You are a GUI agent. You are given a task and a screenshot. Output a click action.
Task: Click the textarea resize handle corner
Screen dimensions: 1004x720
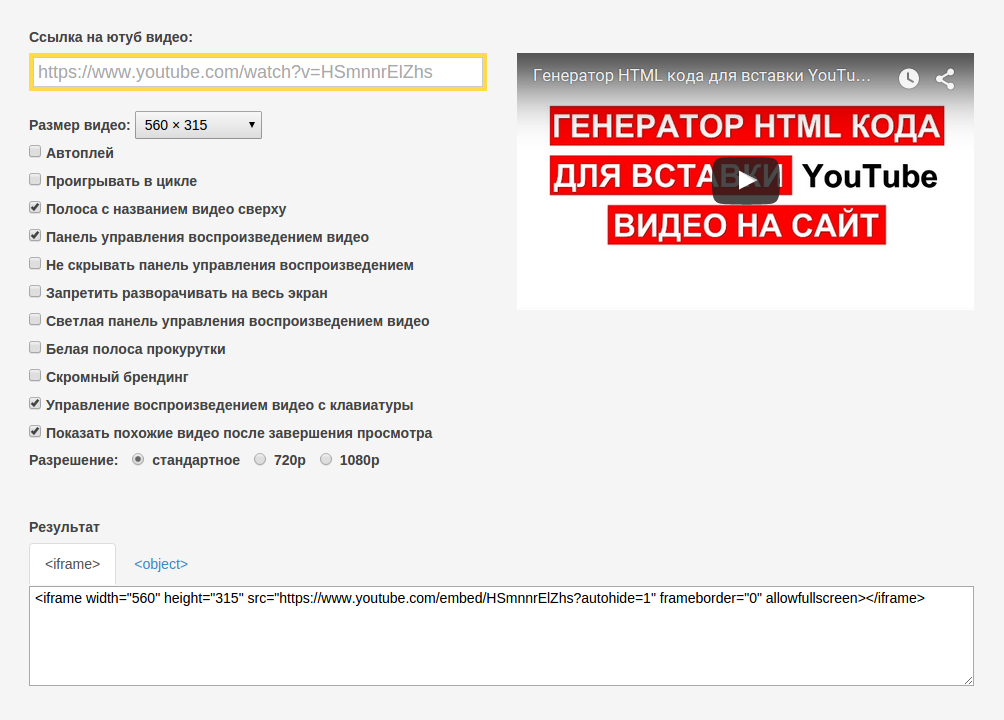[x=968, y=680]
